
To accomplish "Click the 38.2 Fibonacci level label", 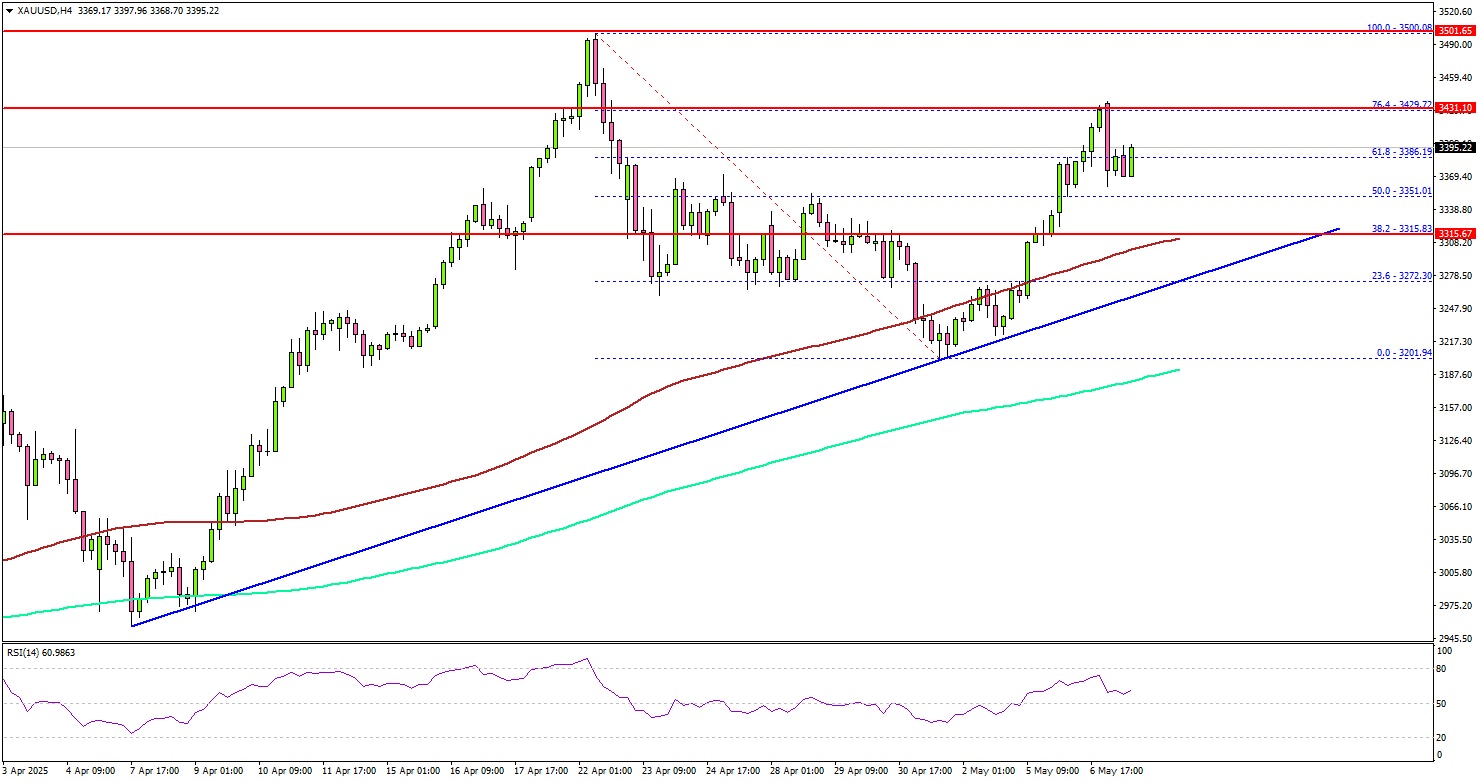I will [1401, 229].
